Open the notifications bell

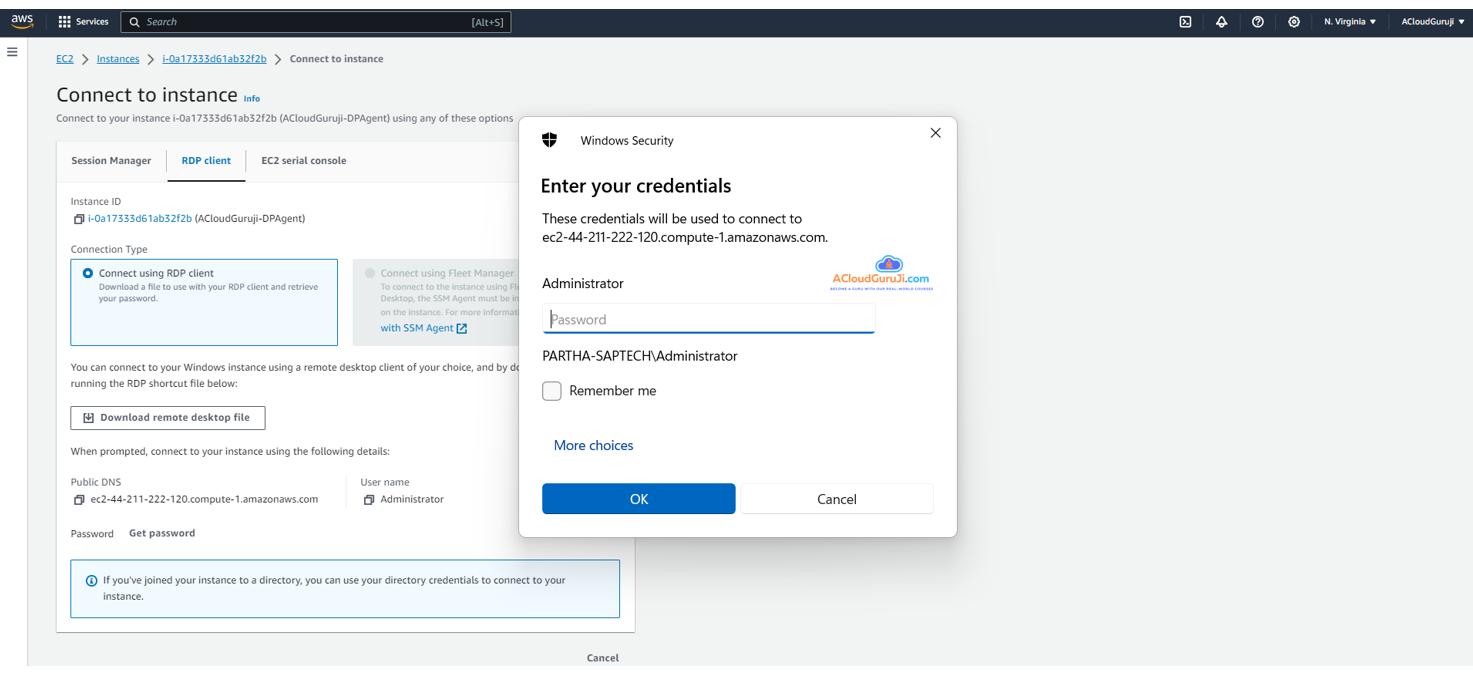[x=1221, y=22]
